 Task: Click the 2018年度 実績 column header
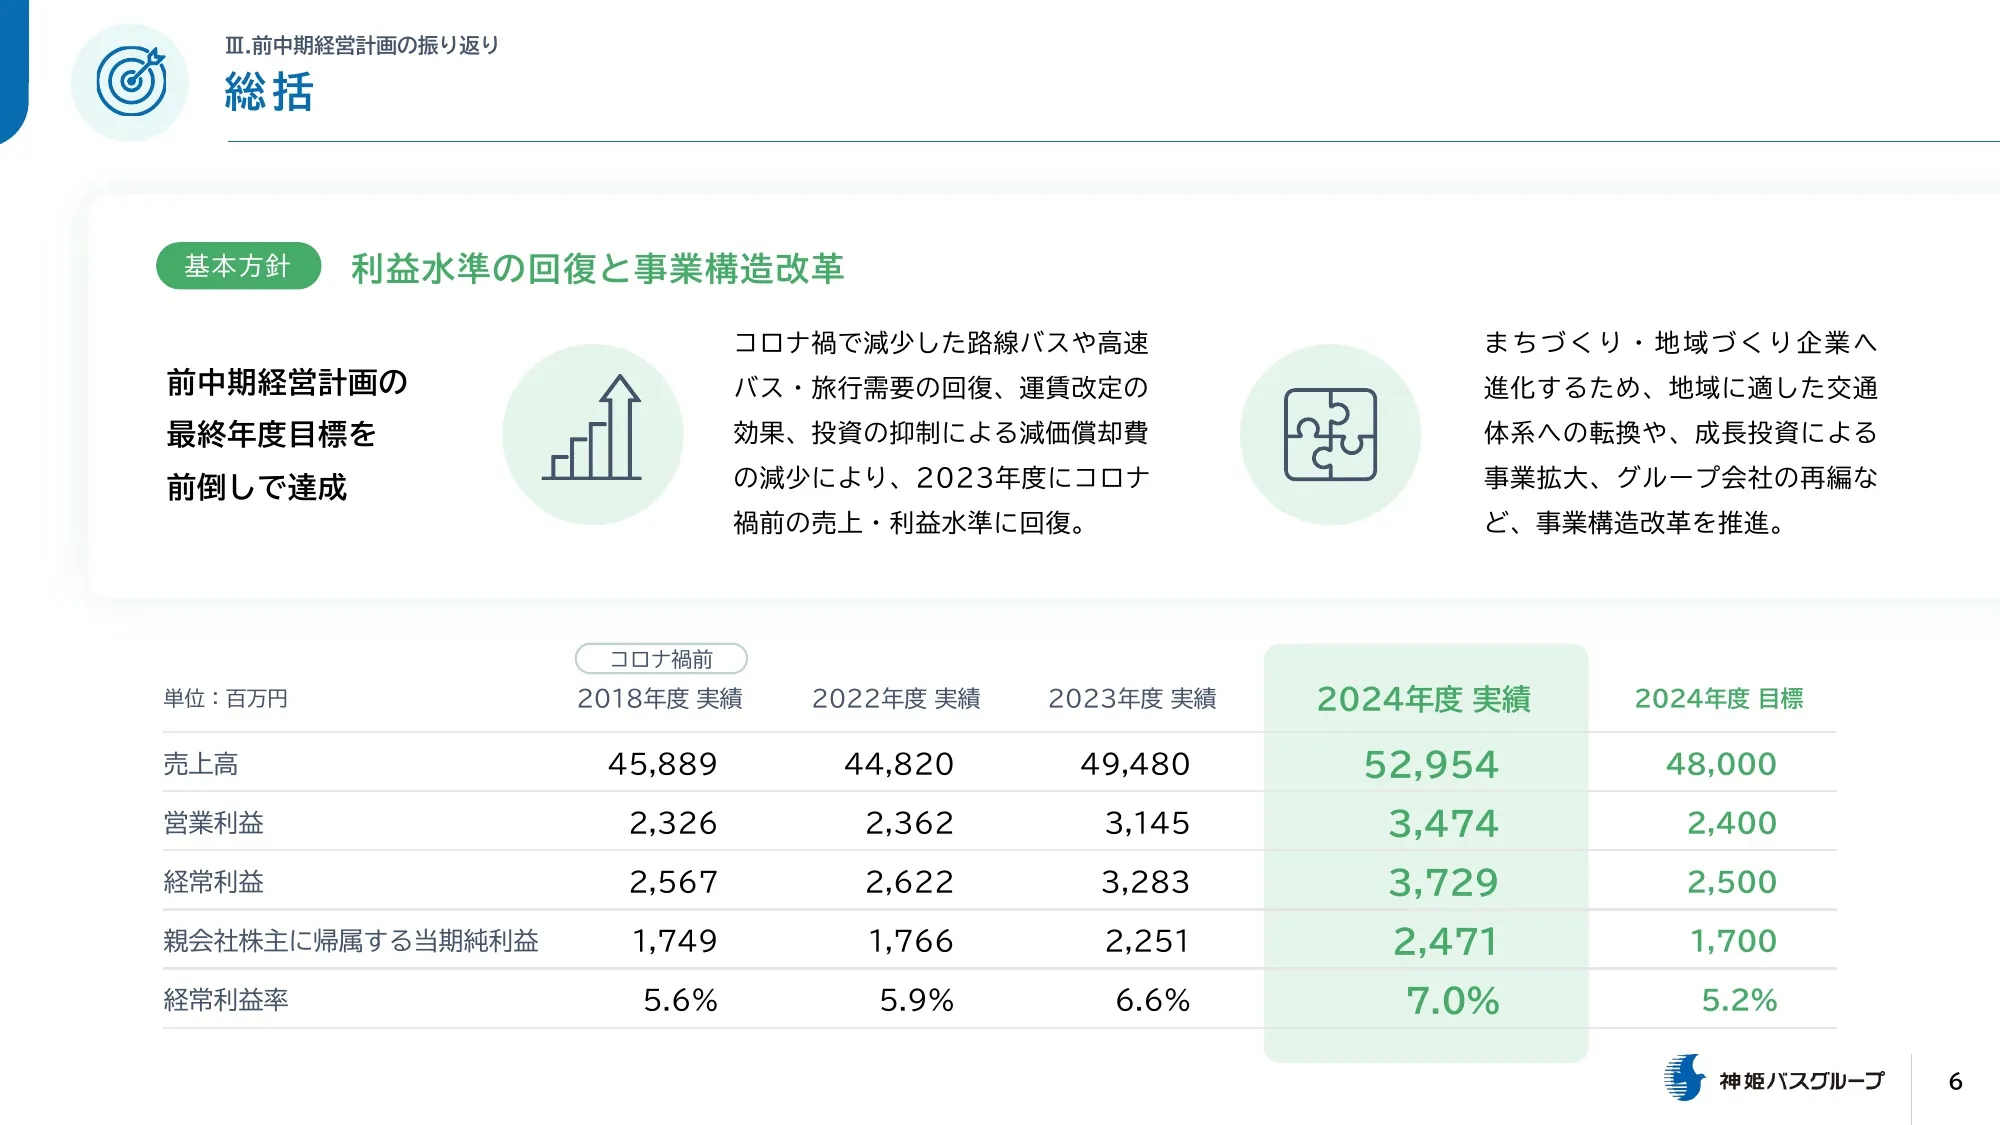click(660, 698)
